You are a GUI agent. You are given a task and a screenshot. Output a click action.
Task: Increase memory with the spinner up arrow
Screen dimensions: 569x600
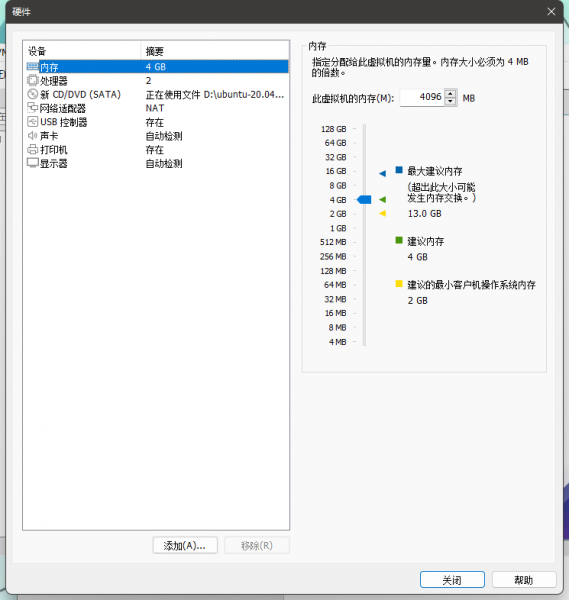(451, 94)
